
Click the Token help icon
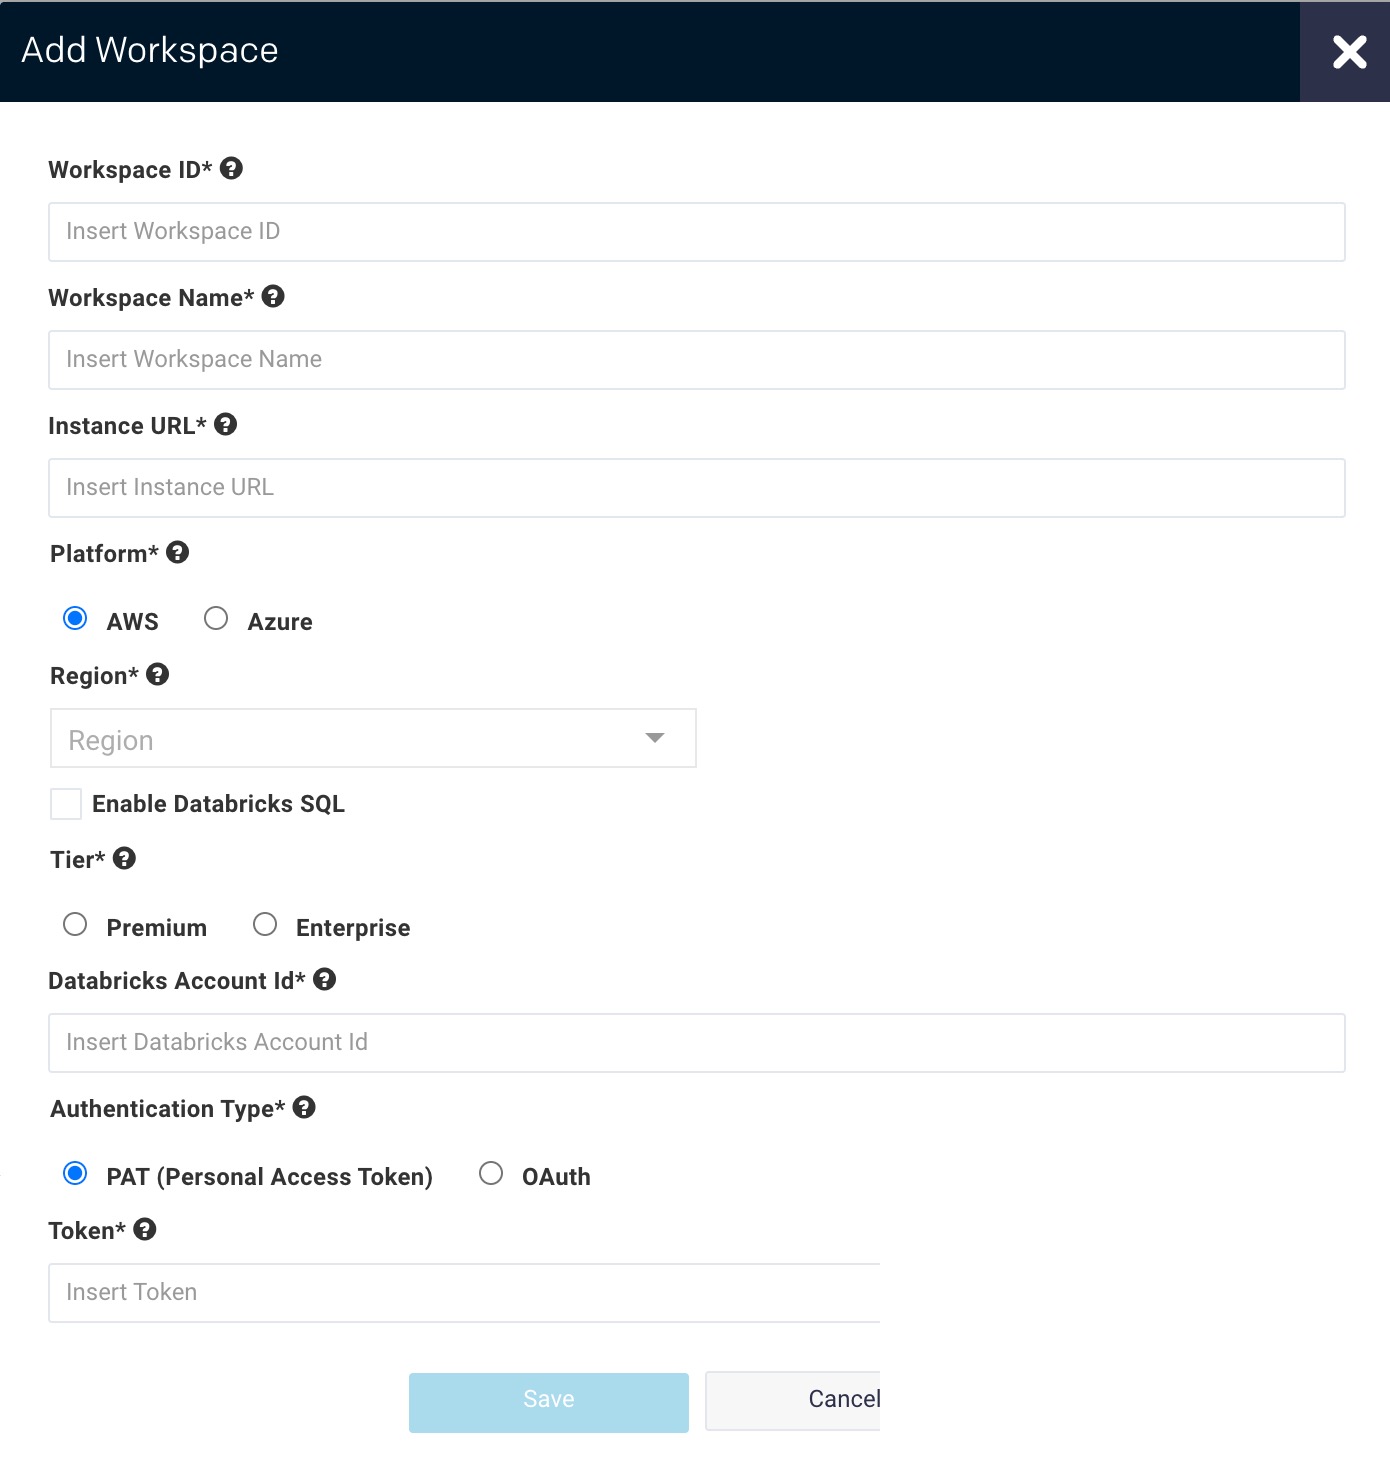pos(145,1230)
